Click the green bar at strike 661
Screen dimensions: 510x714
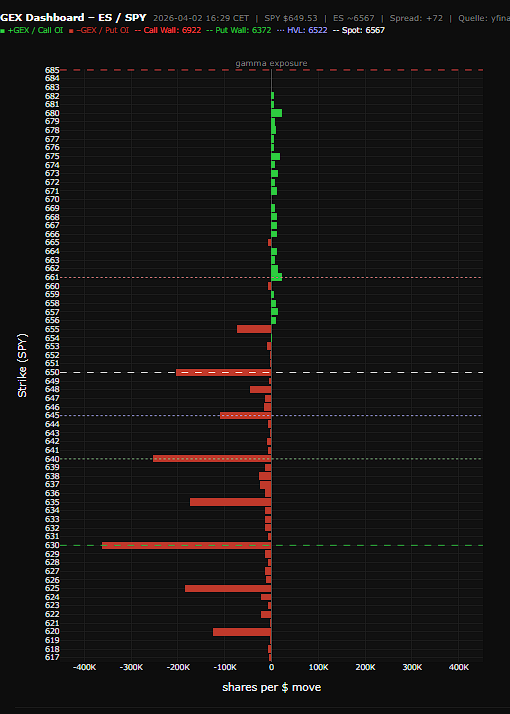click(x=276, y=277)
